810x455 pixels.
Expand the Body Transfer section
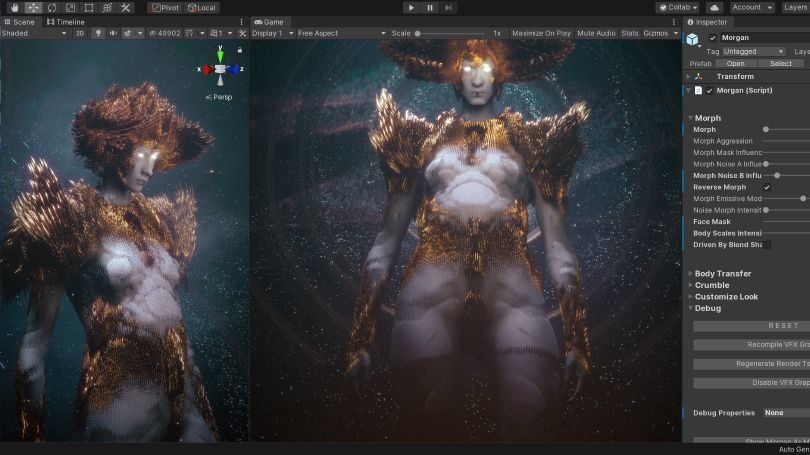[722, 273]
